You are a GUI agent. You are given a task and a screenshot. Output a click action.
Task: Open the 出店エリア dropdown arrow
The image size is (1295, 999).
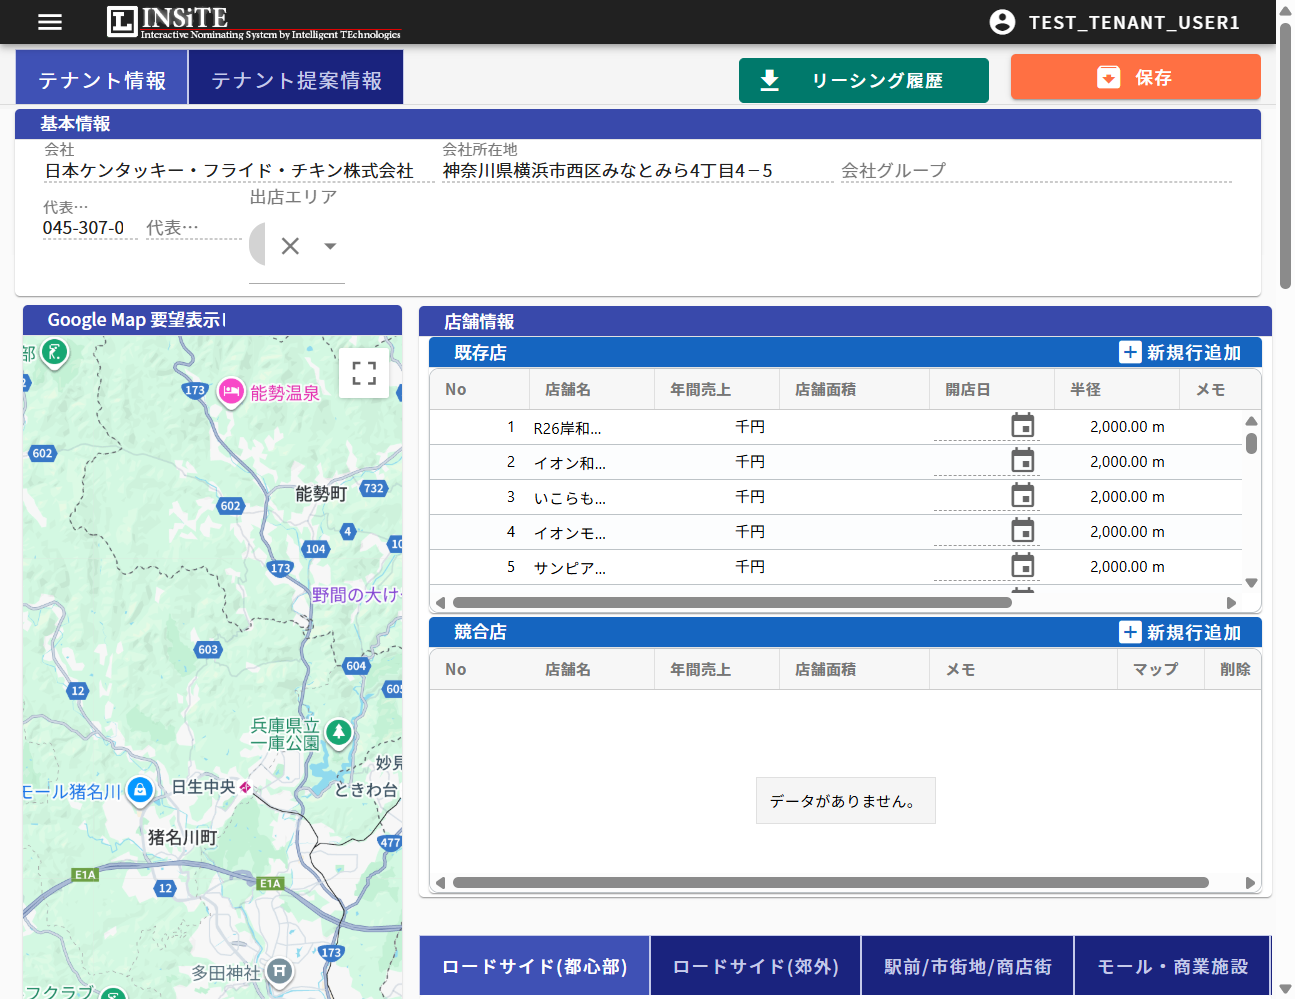coord(330,245)
